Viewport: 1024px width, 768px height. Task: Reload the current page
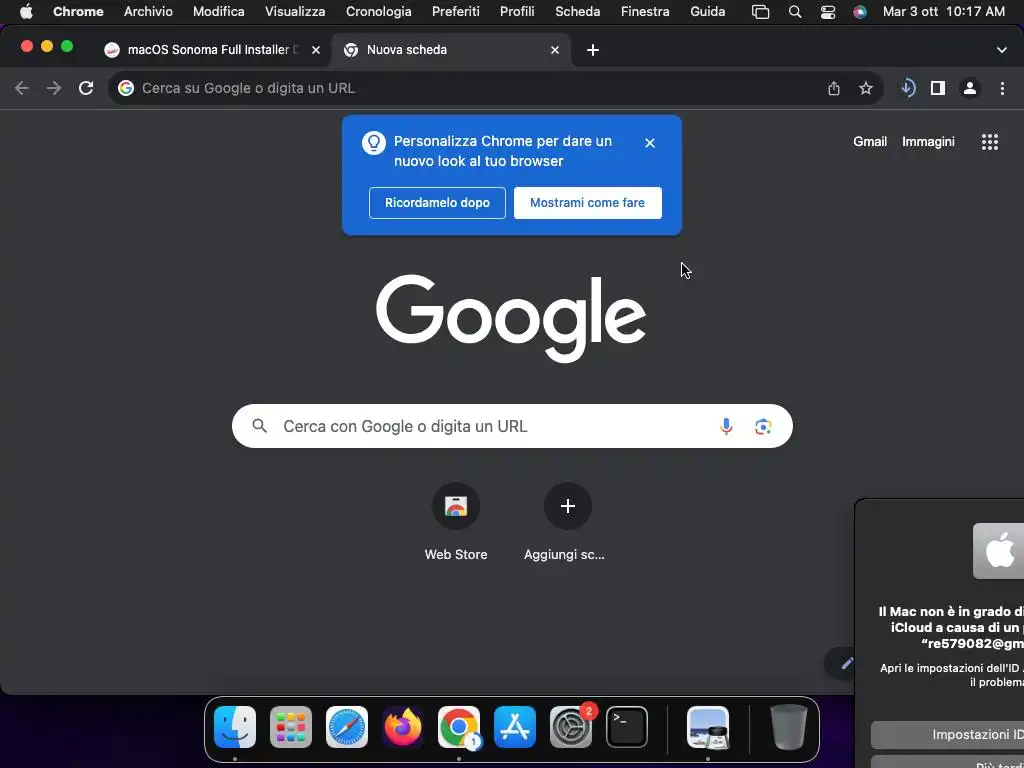86,88
